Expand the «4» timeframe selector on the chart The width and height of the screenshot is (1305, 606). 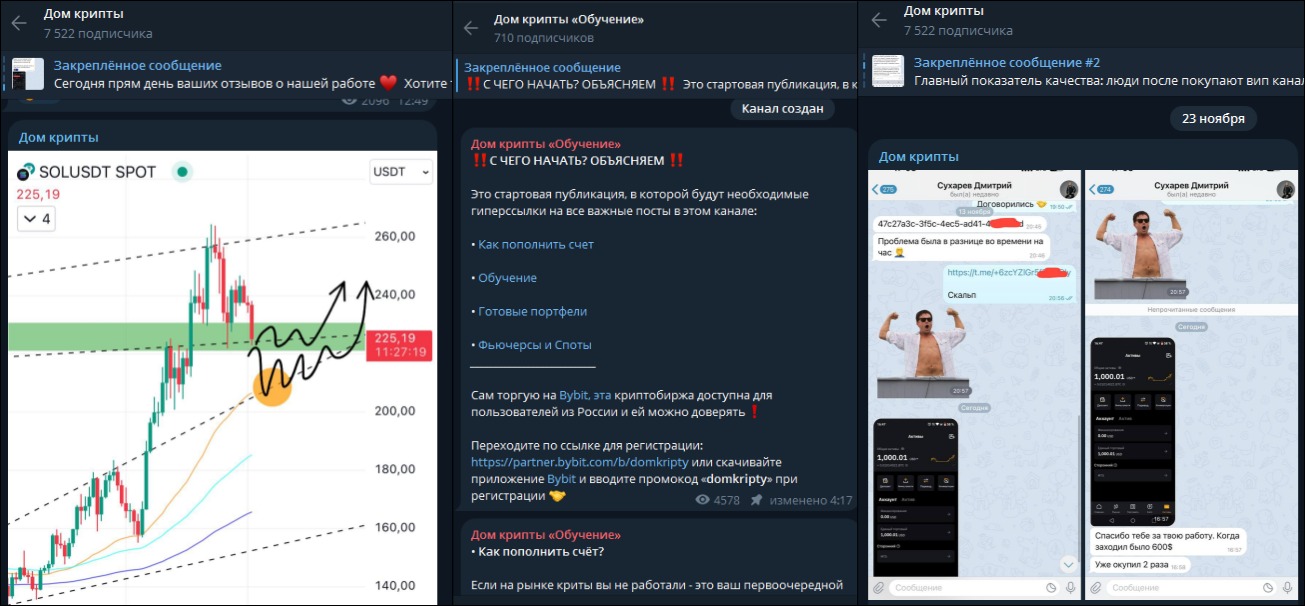point(36,219)
